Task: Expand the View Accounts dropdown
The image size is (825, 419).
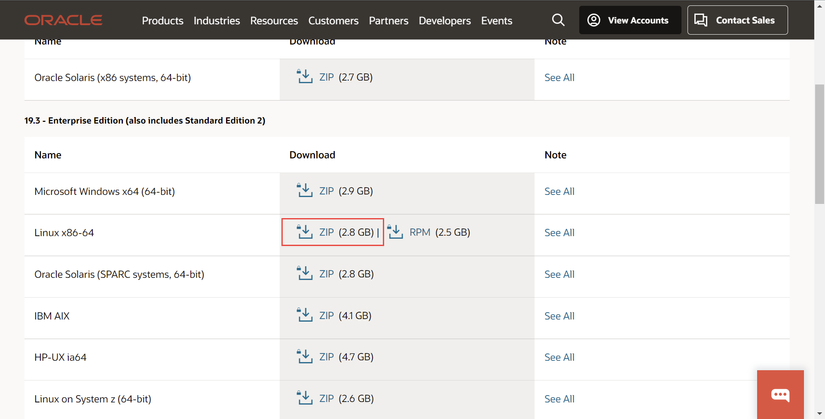Action: click(x=630, y=20)
